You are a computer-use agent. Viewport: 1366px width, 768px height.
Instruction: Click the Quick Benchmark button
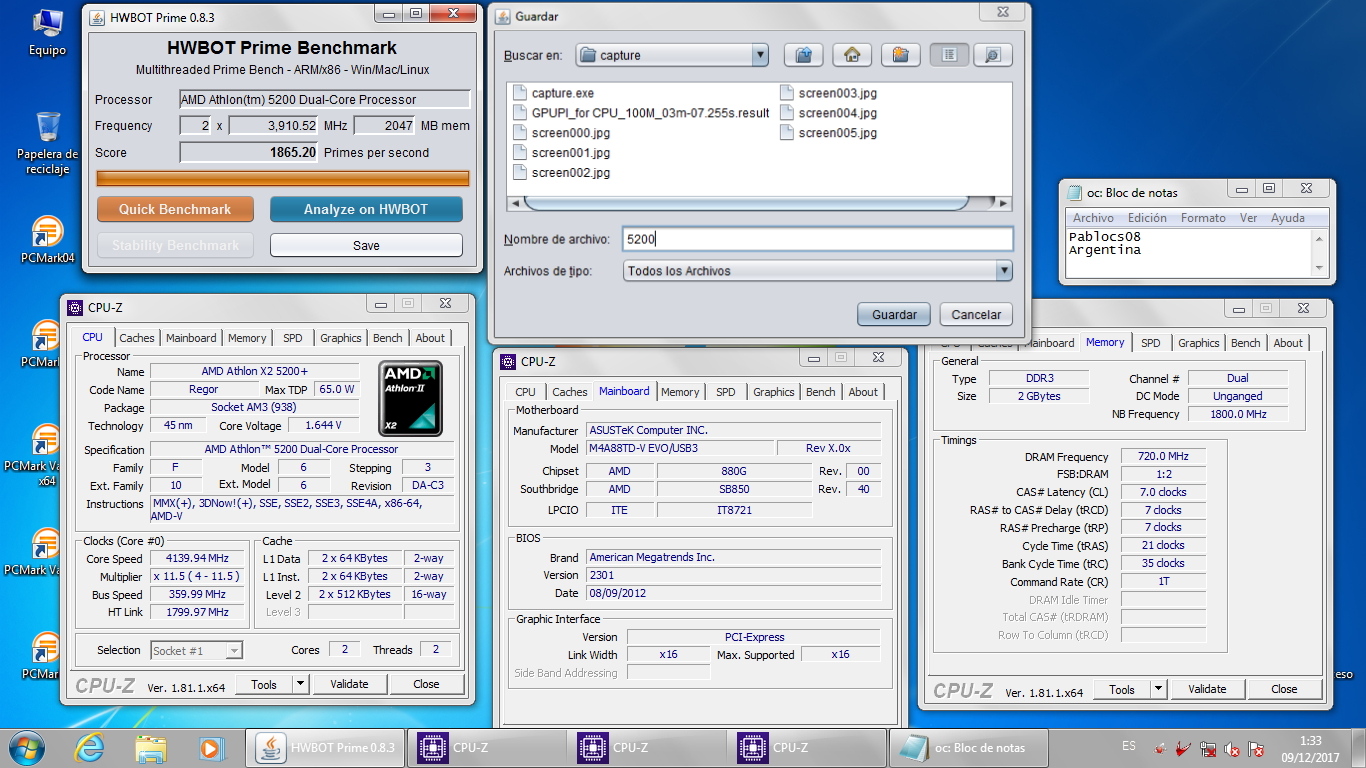175,209
